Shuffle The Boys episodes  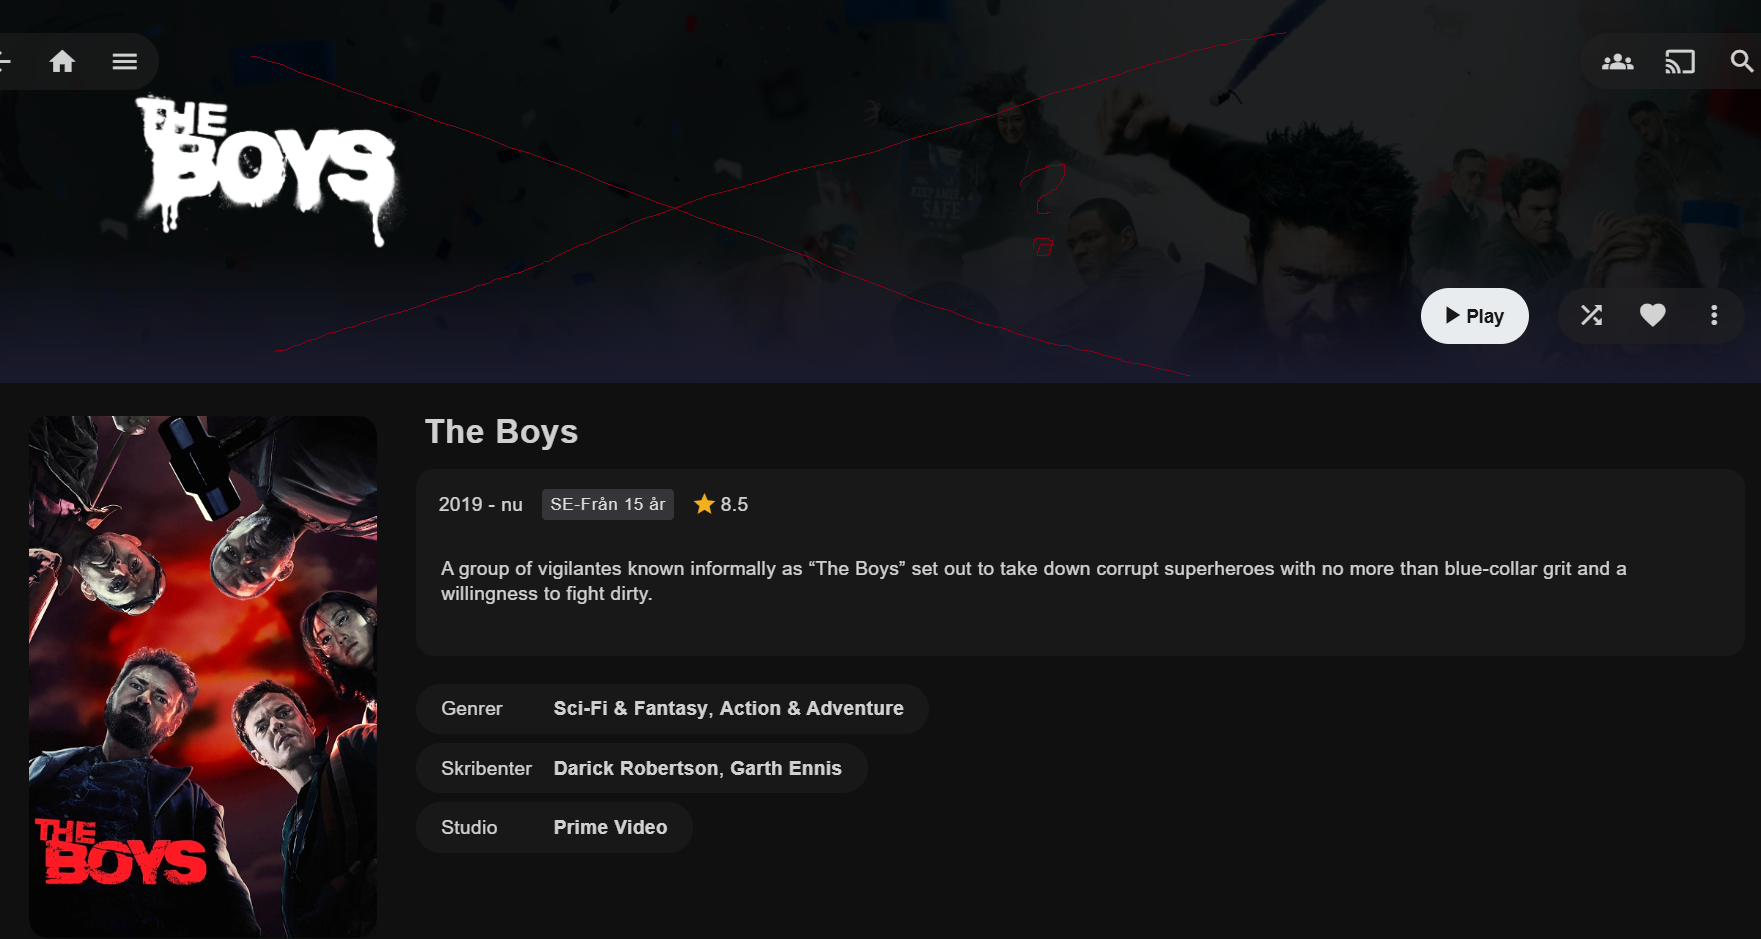[x=1591, y=316]
